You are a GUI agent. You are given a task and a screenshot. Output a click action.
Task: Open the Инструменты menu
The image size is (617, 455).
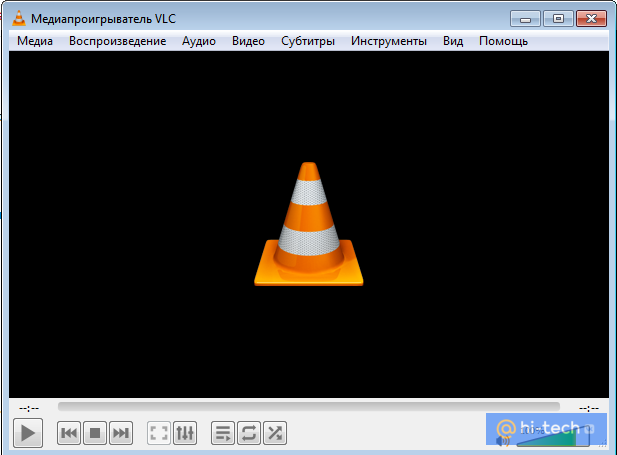pyautogui.click(x=389, y=41)
